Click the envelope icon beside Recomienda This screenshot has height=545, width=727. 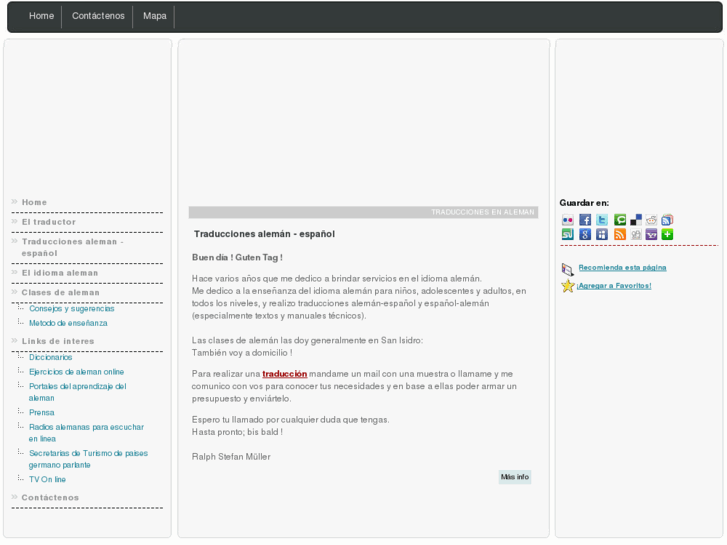[568, 269]
